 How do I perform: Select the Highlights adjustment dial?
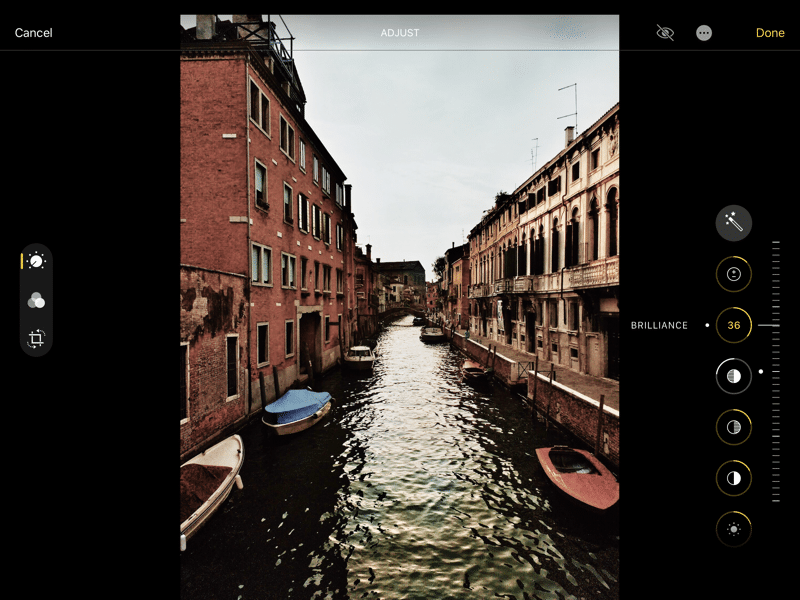click(734, 376)
